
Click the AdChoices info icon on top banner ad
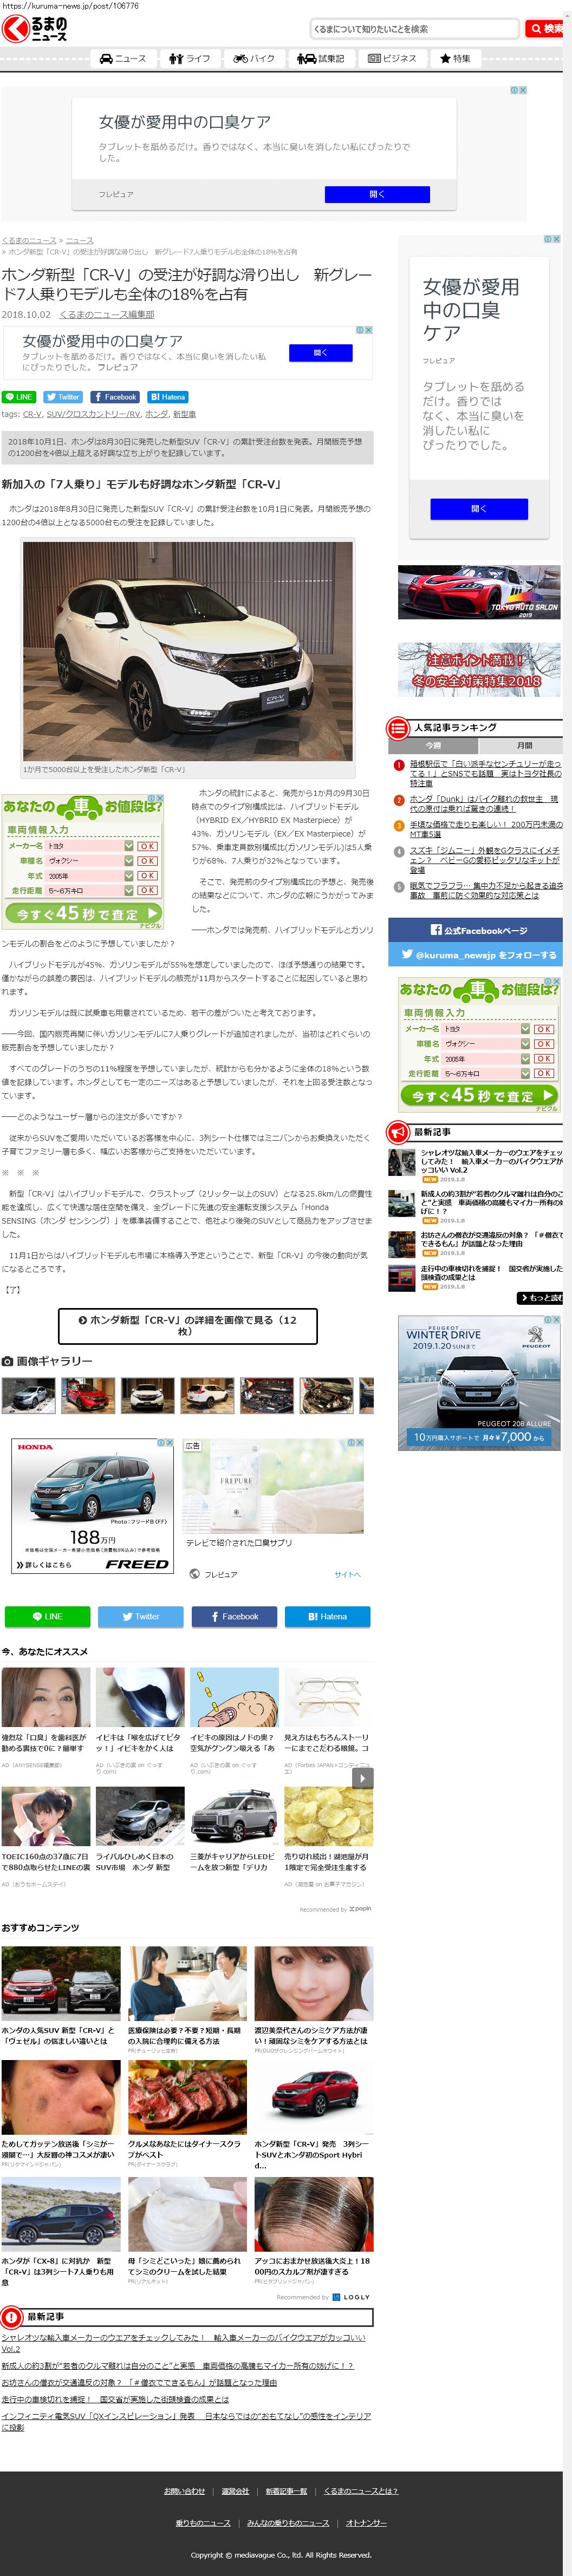click(514, 90)
